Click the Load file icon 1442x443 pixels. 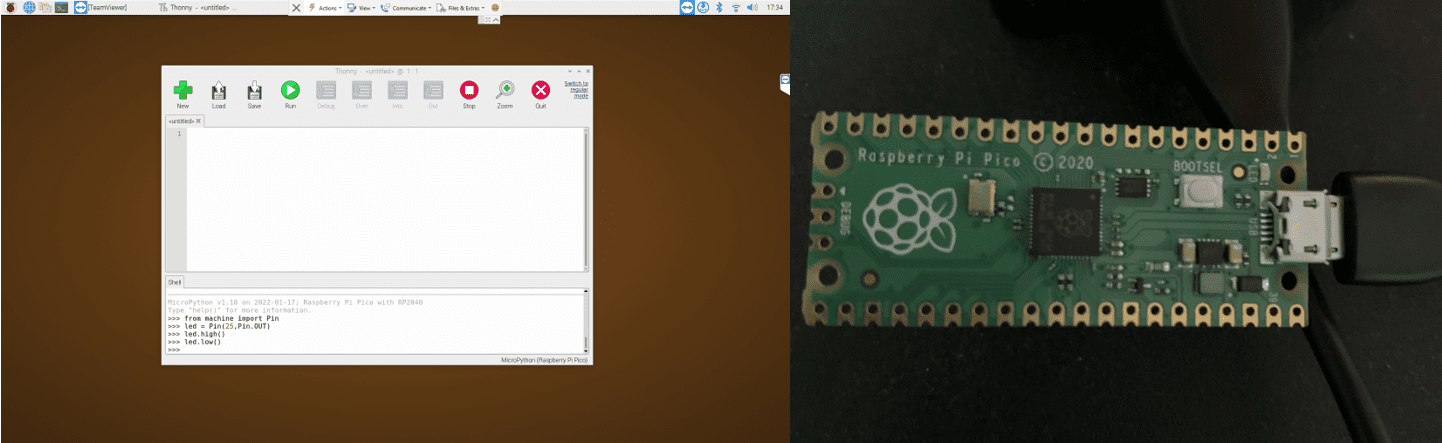point(219,91)
